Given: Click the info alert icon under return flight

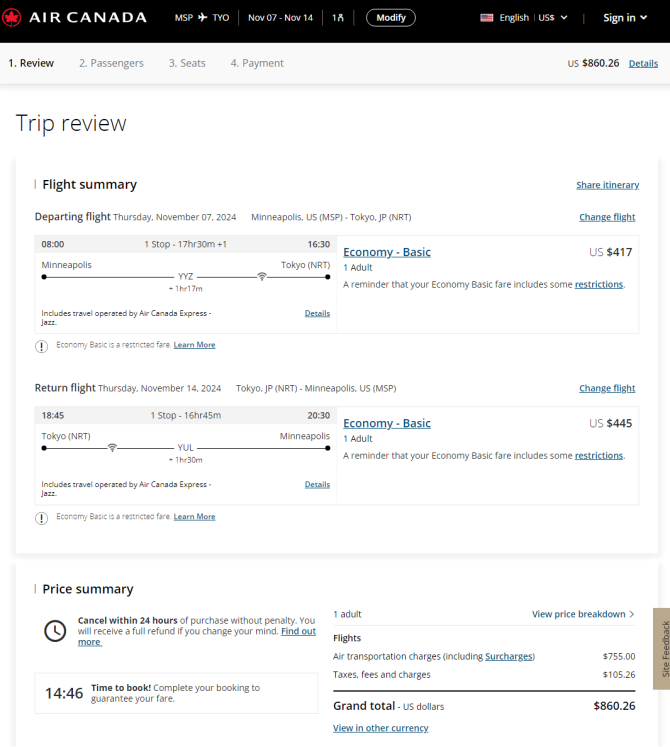Looking at the screenshot, I should point(41,518).
